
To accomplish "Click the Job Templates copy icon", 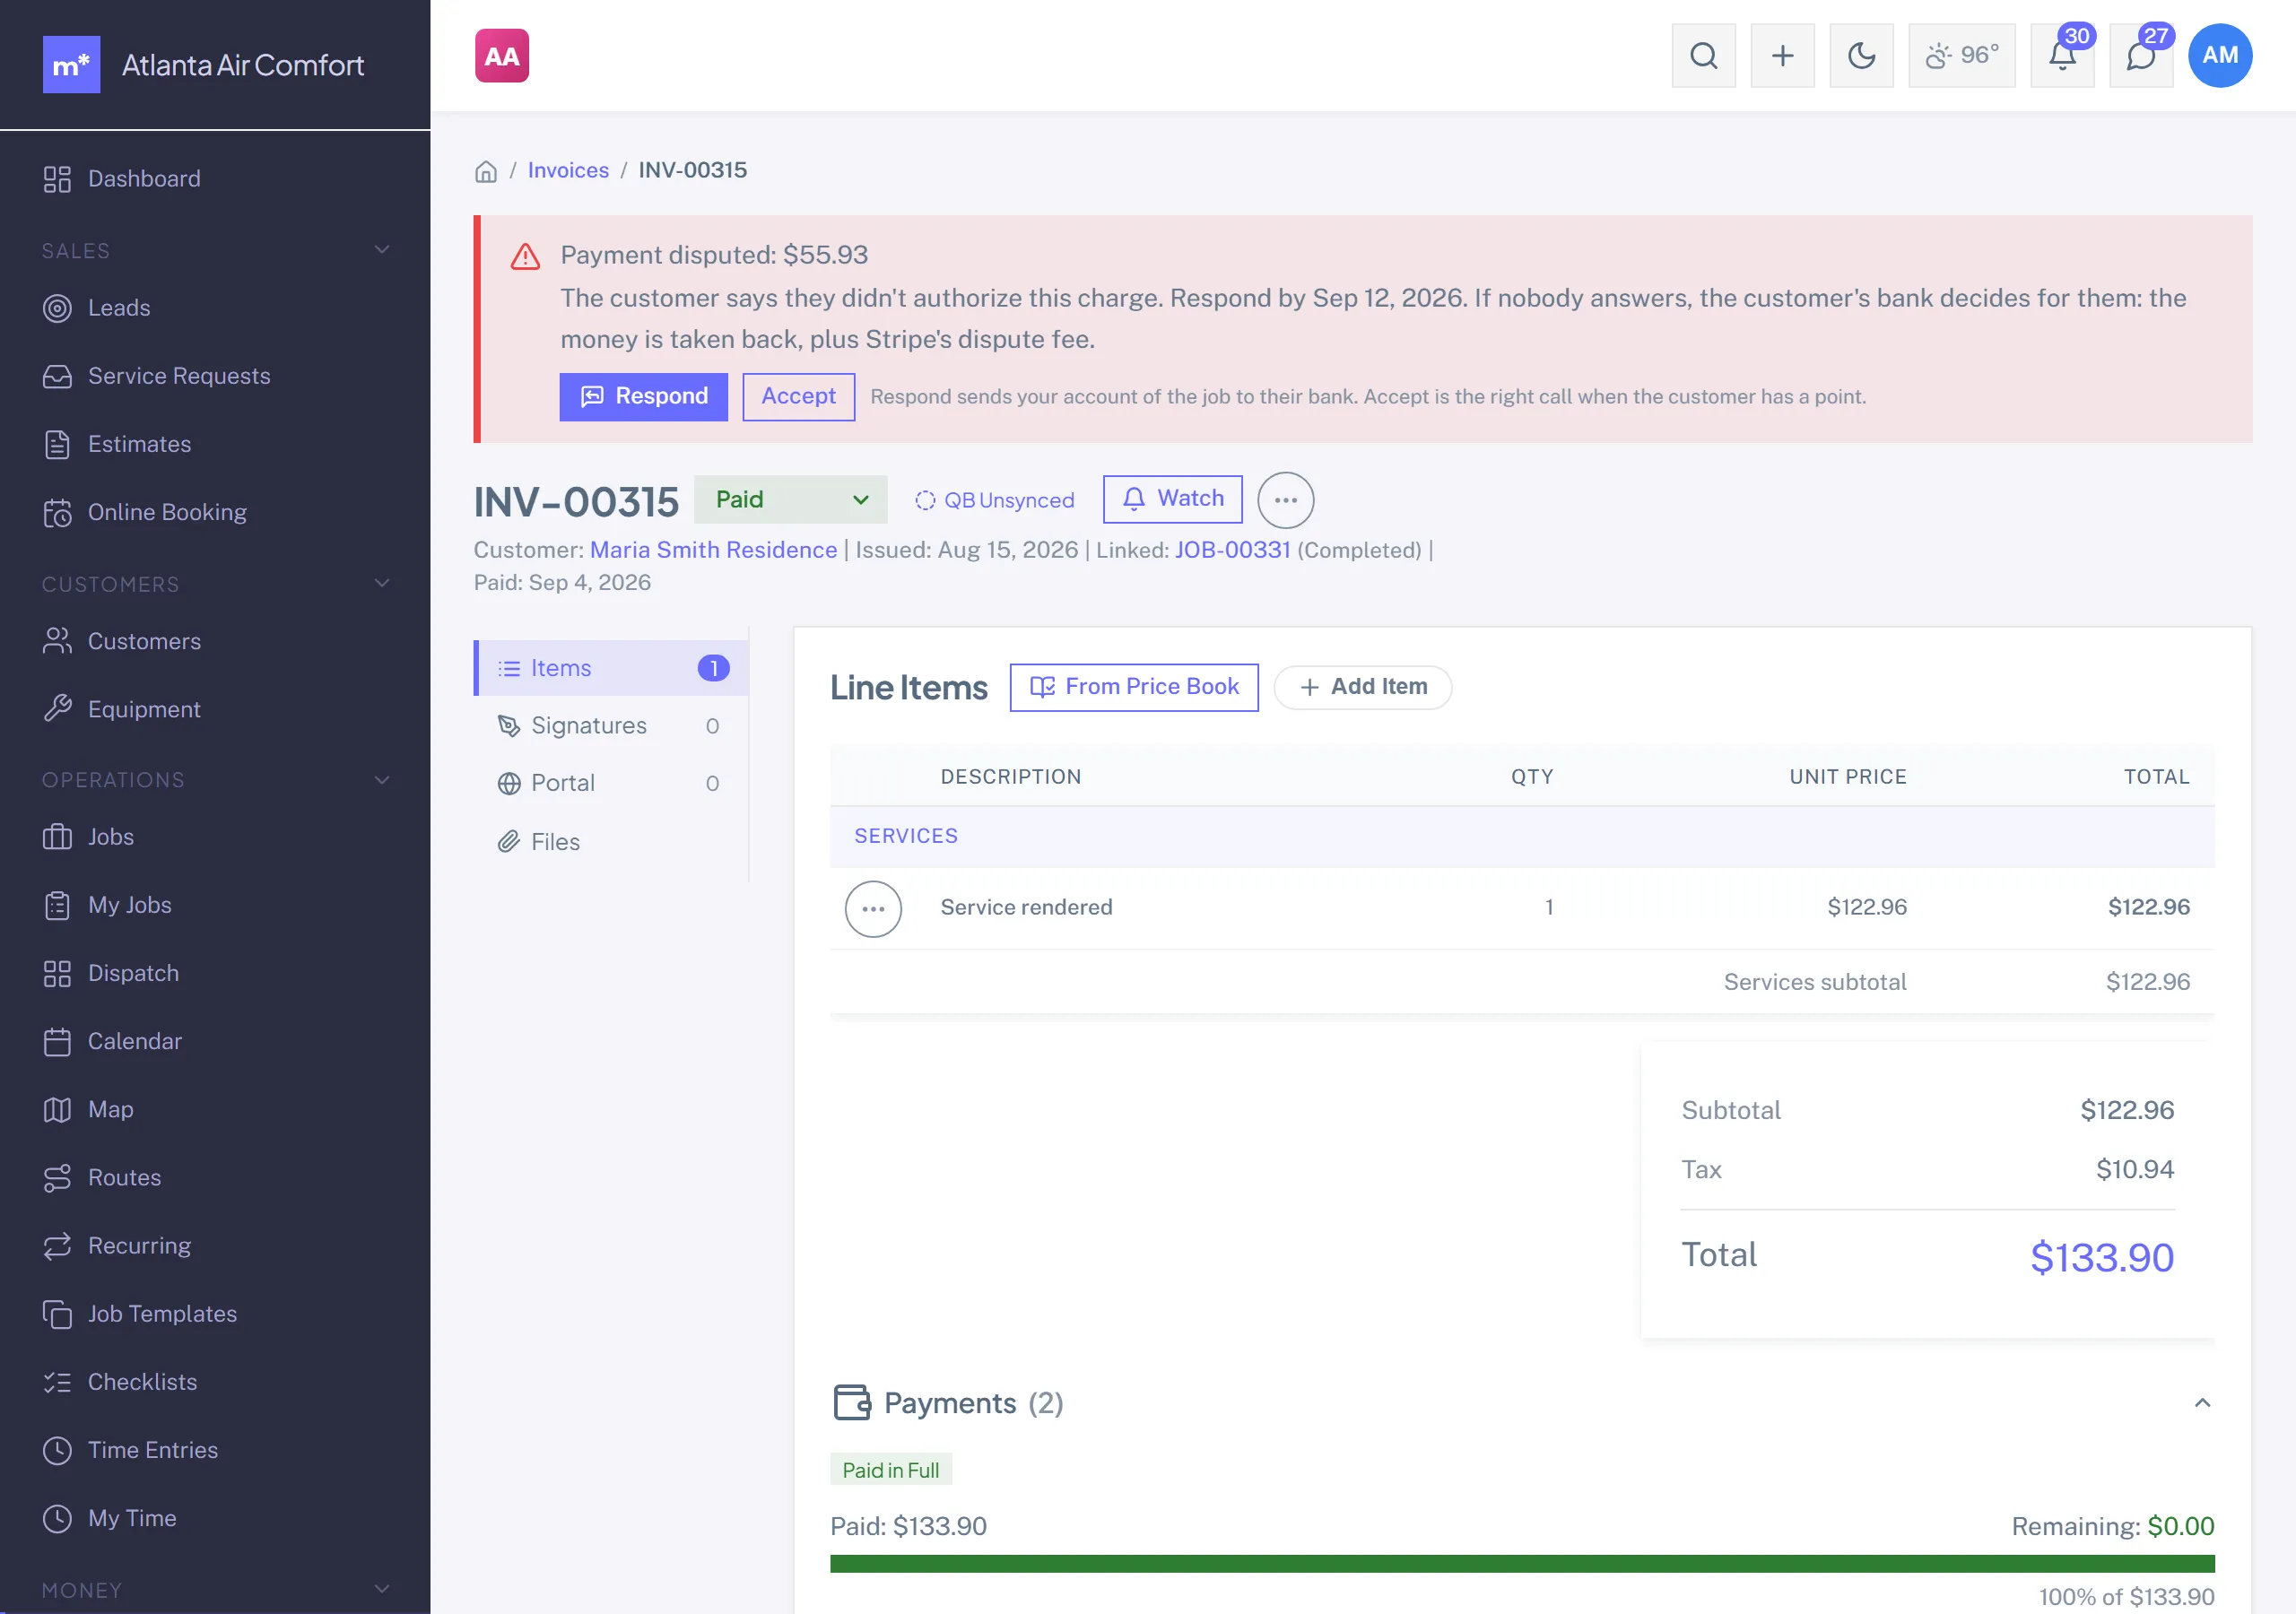I will click(x=57, y=1314).
